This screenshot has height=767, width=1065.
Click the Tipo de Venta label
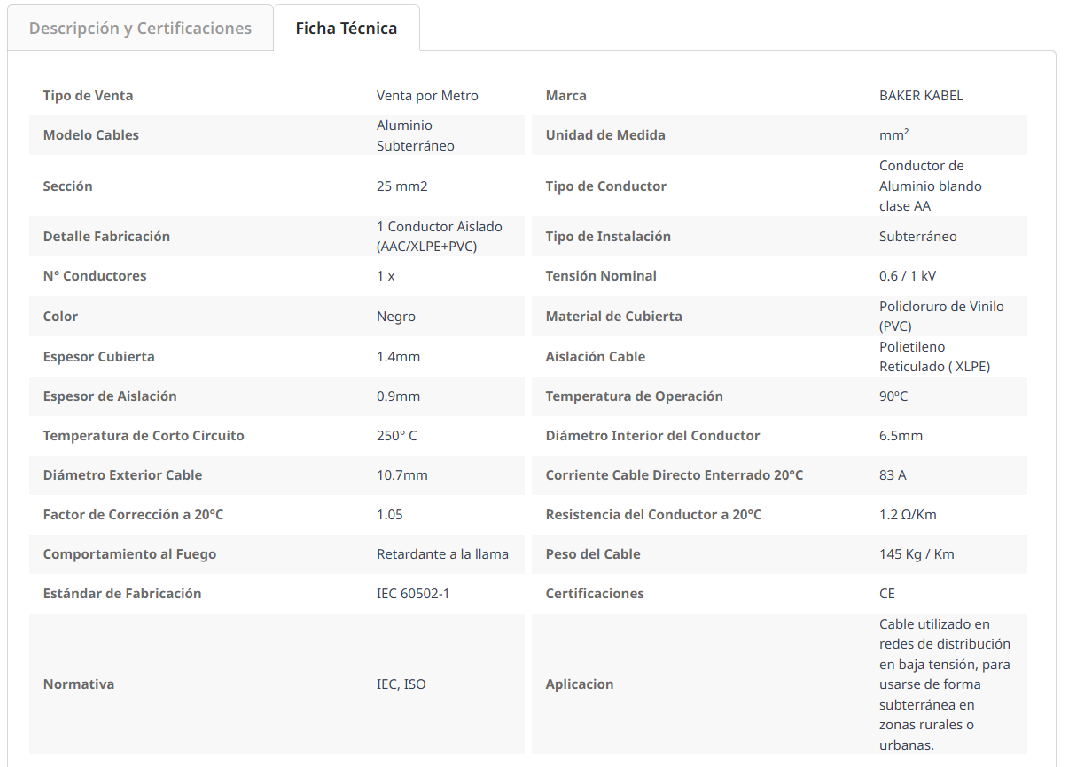(88, 96)
